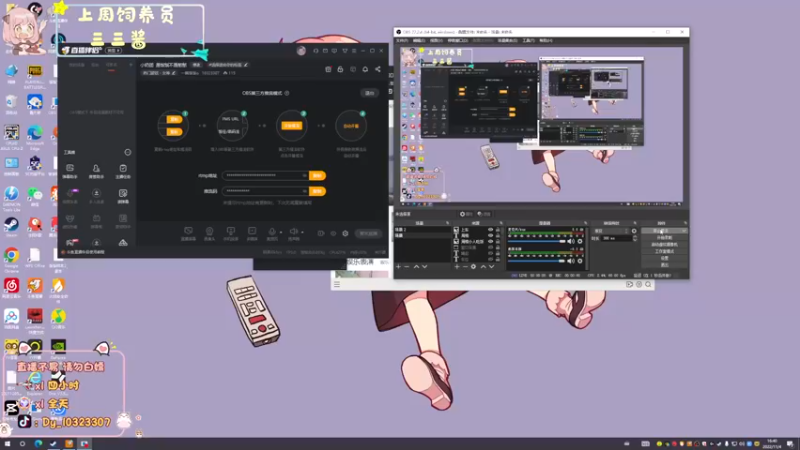Image resolution: width=800 pixels, height=450 pixels.
Task: Expand the arrow beside the microphone icon
Action: point(280,232)
